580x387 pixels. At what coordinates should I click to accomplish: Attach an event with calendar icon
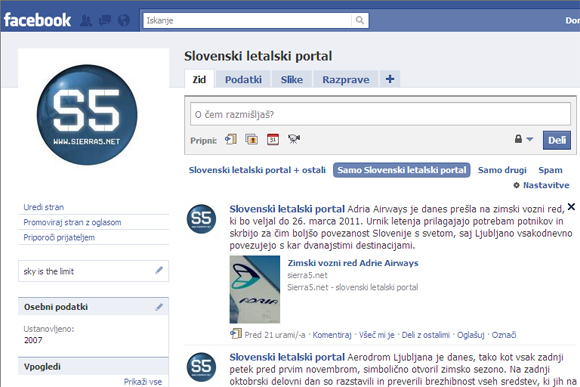click(273, 139)
